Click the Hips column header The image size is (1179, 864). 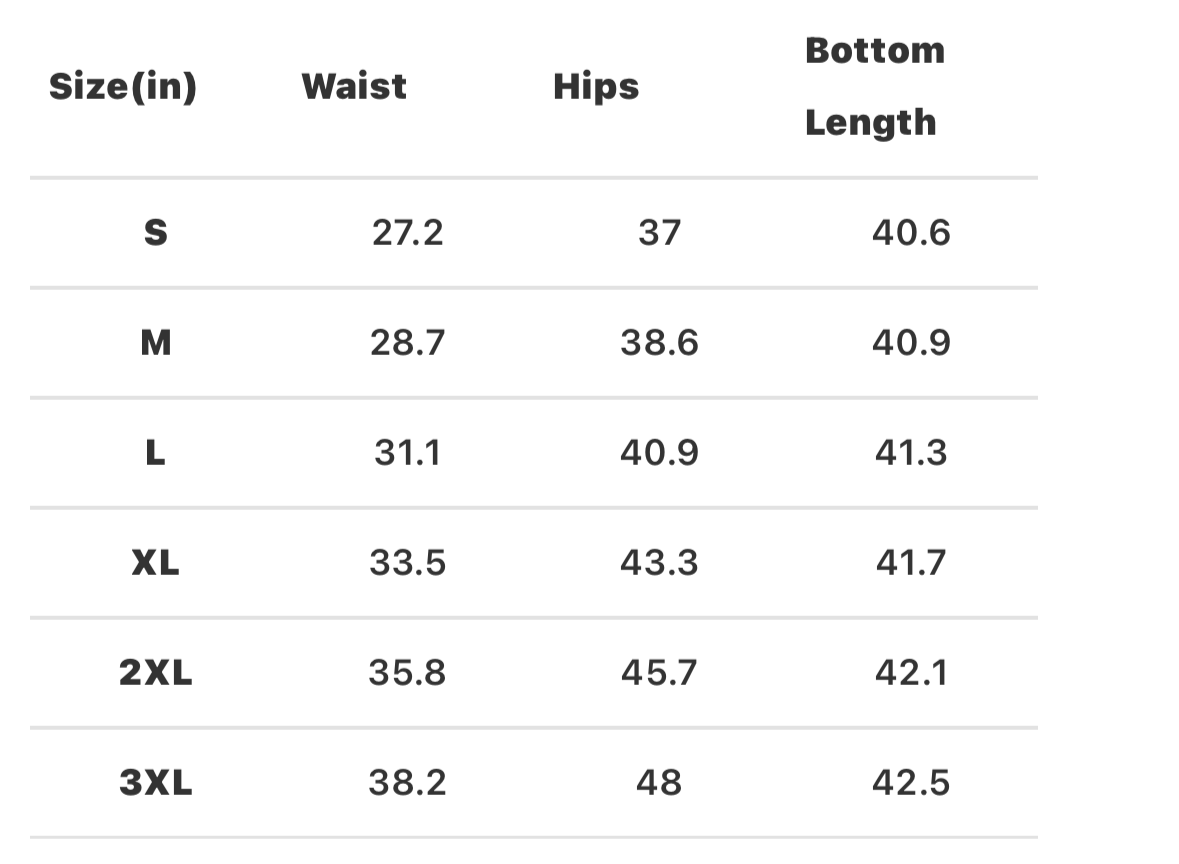tap(596, 87)
